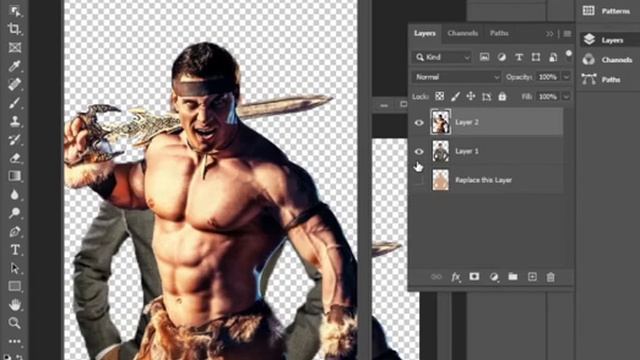Add a layer mask
The height and width of the screenshot is (360, 640).
tap(474, 277)
